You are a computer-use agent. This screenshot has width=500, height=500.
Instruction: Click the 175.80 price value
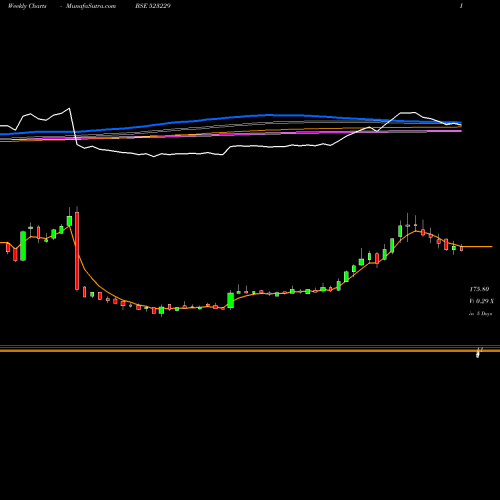point(479,289)
